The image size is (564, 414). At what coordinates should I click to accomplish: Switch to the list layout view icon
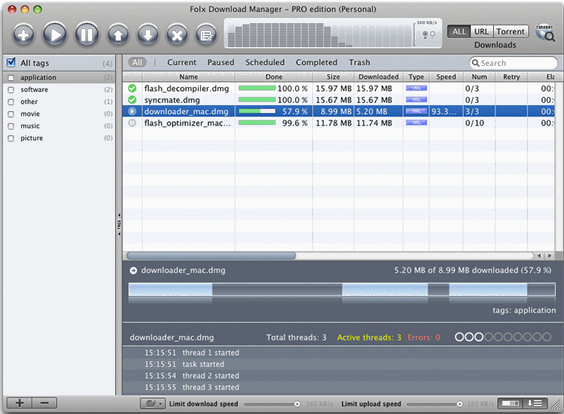tap(535, 403)
